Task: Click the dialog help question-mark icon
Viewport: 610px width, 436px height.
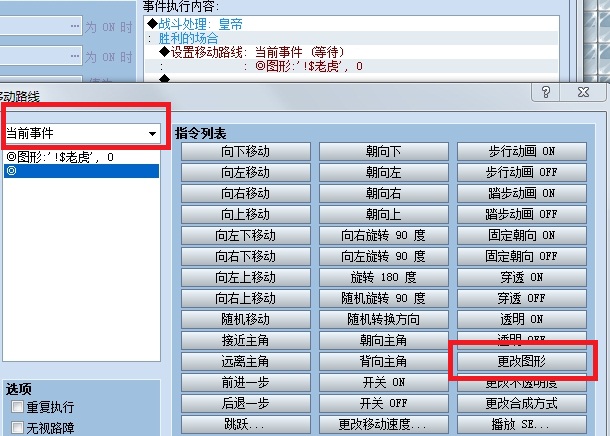Action: 545,92
